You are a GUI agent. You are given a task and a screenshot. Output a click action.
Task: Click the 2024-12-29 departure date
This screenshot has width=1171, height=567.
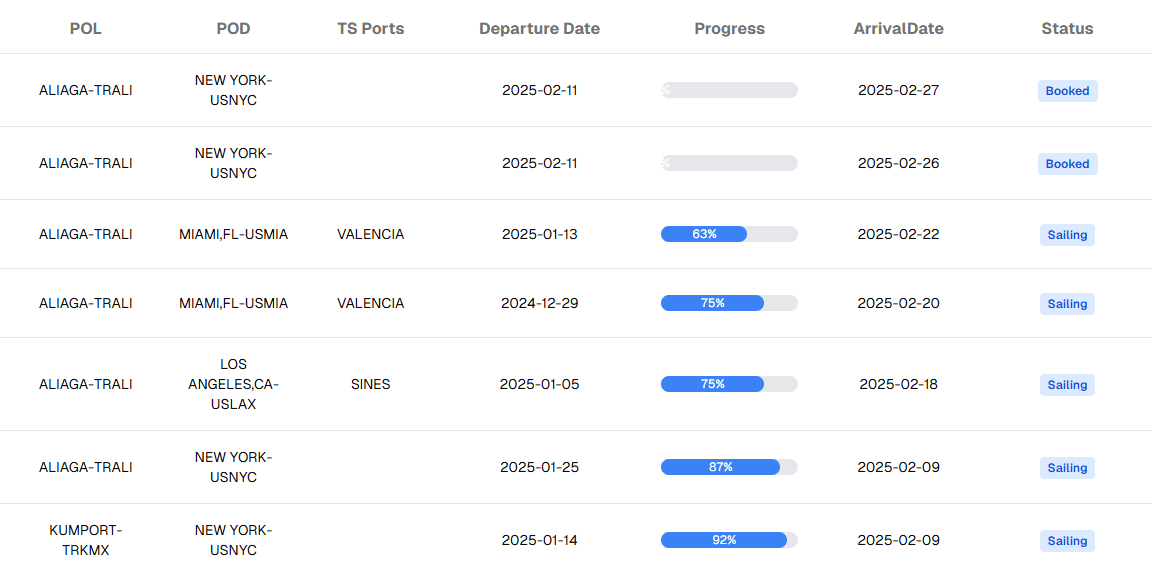(x=539, y=303)
